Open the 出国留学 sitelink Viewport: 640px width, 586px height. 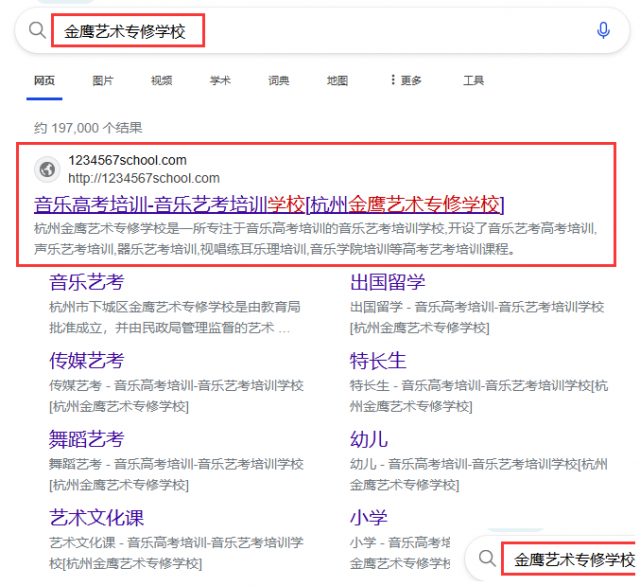pyautogui.click(x=387, y=282)
